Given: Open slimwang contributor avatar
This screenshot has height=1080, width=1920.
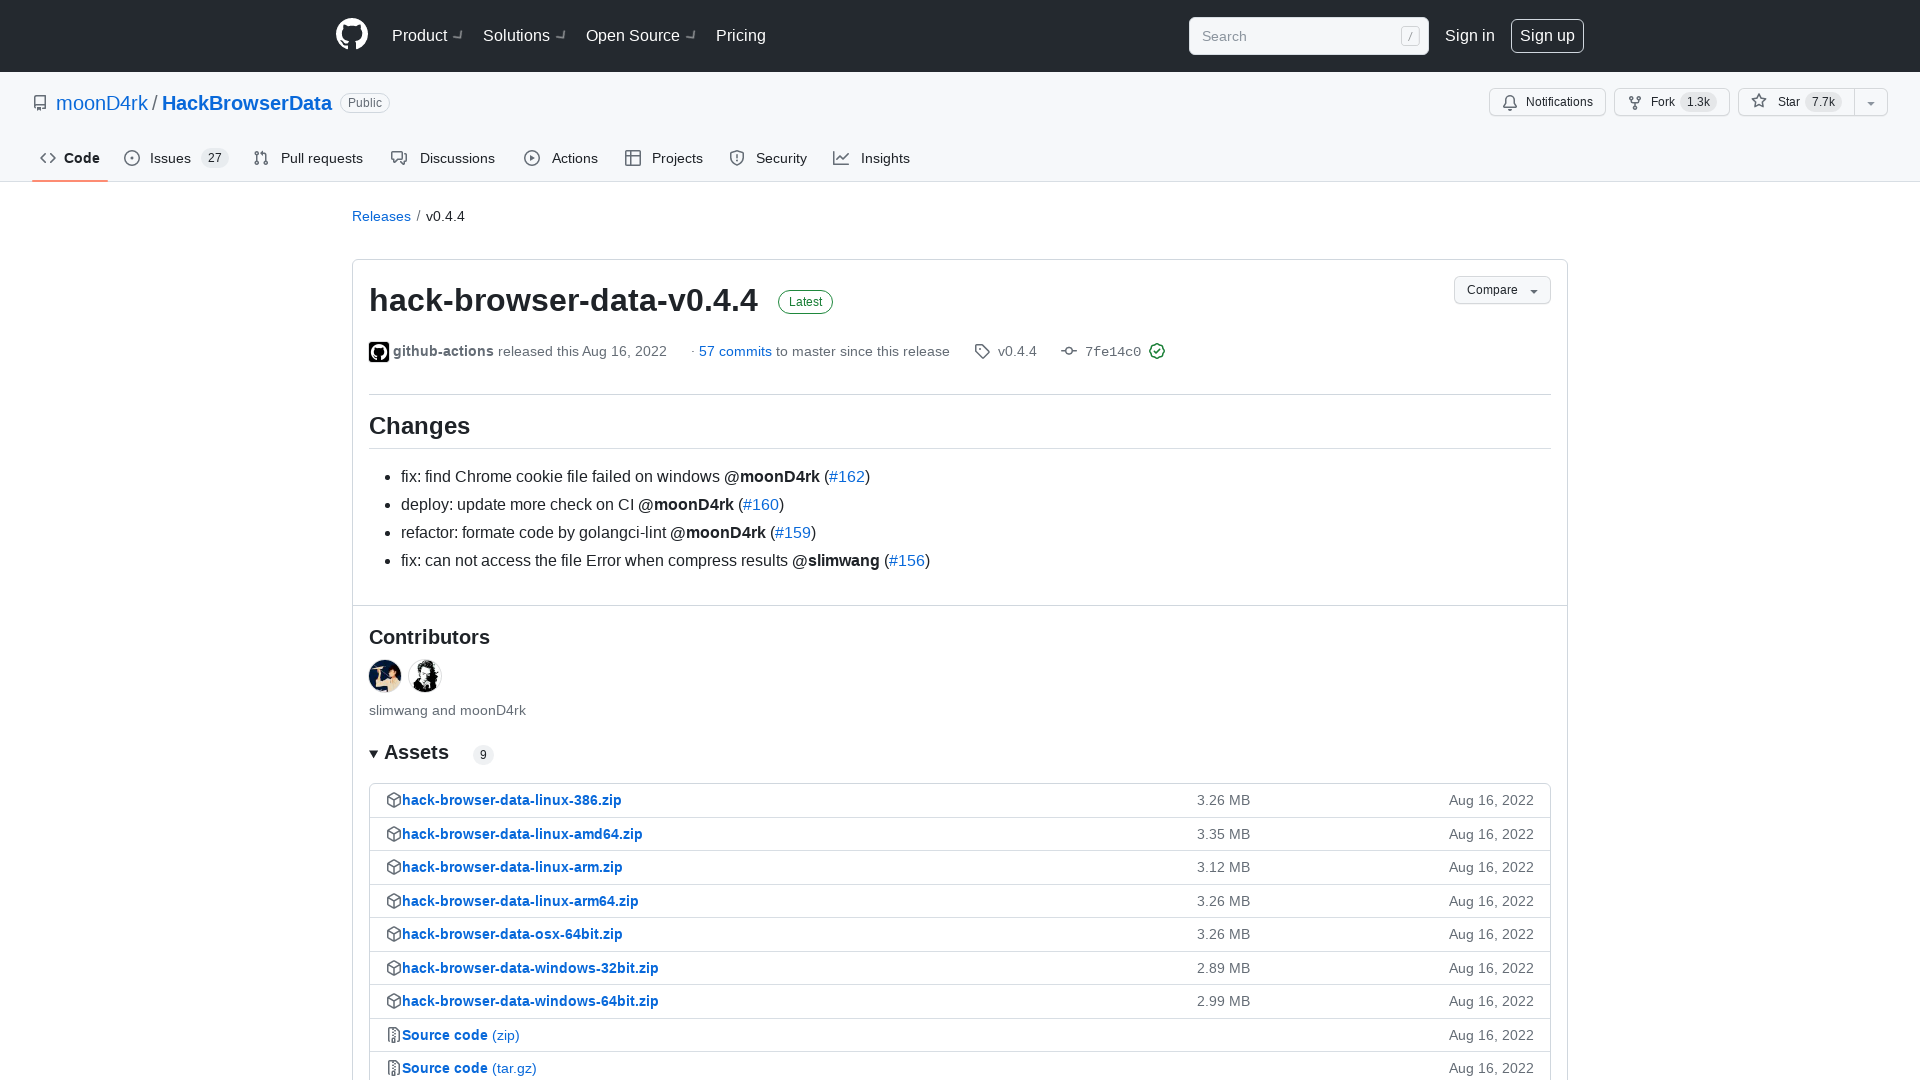Looking at the screenshot, I should (385, 676).
